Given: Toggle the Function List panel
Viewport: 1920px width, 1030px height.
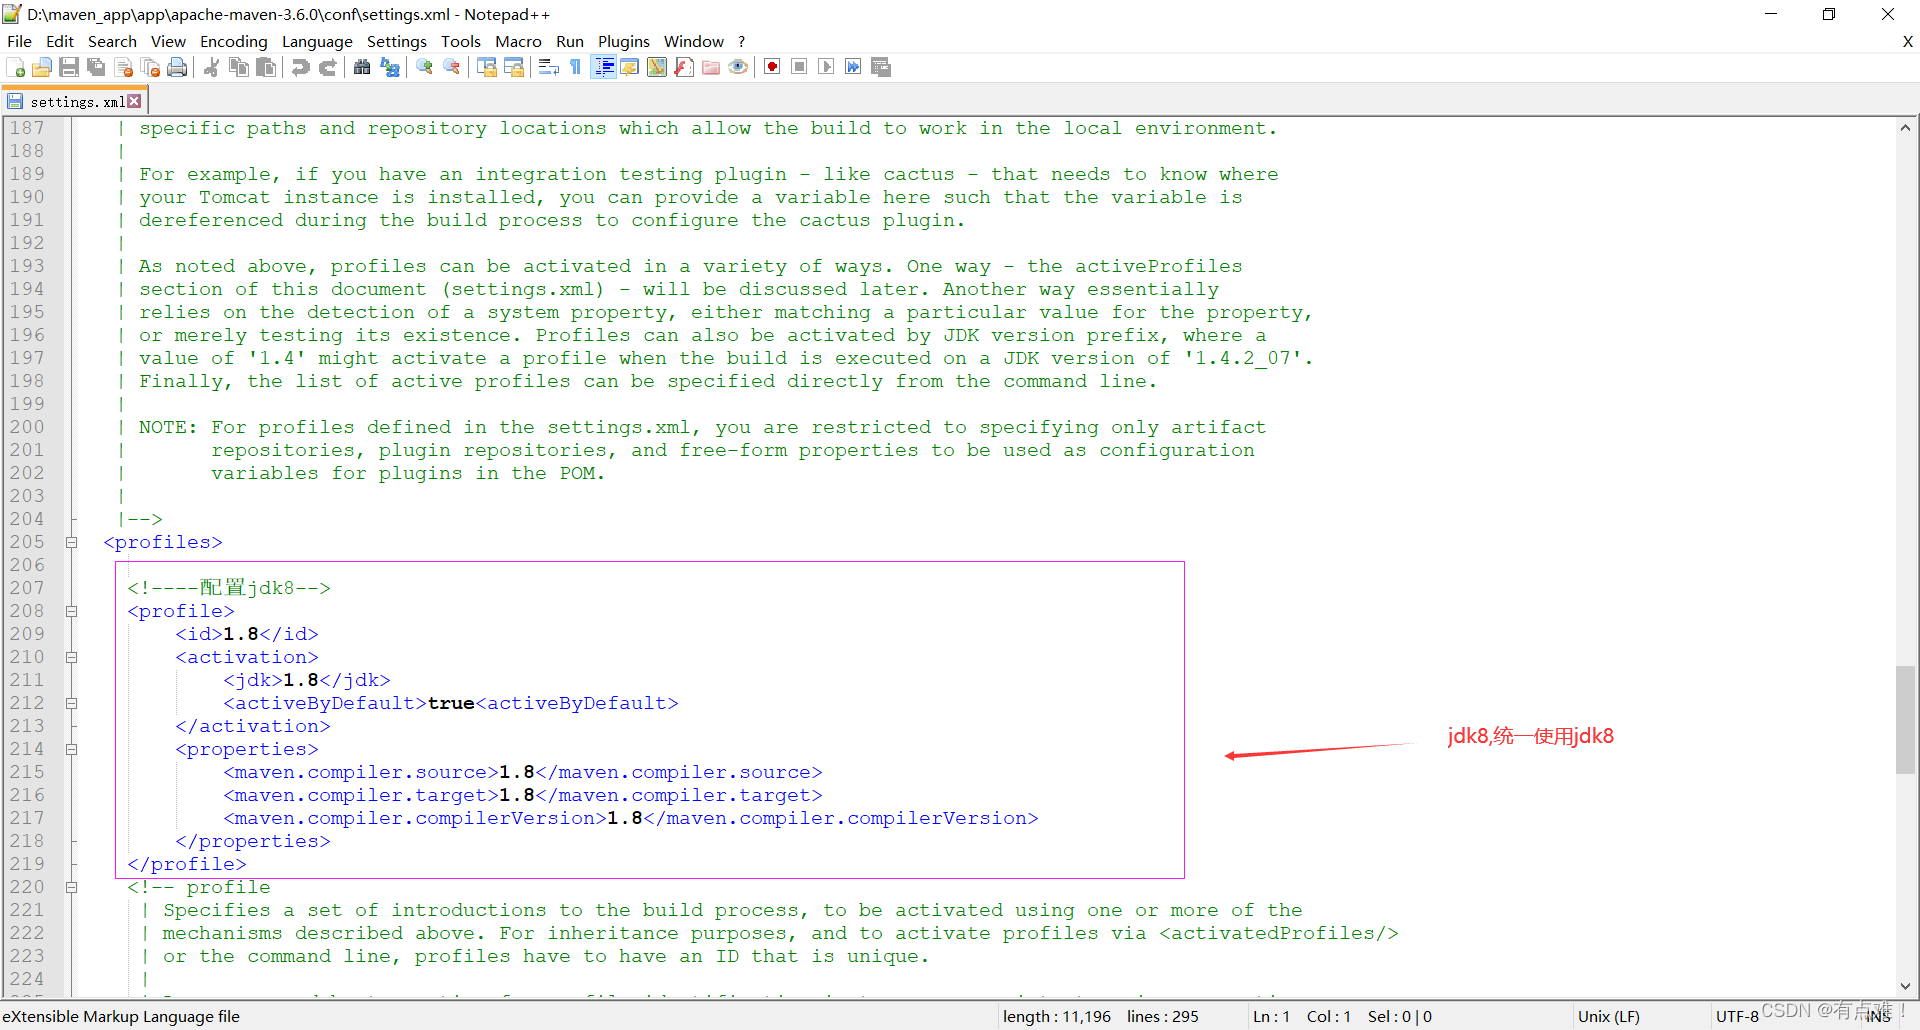Looking at the screenshot, I should (x=684, y=67).
